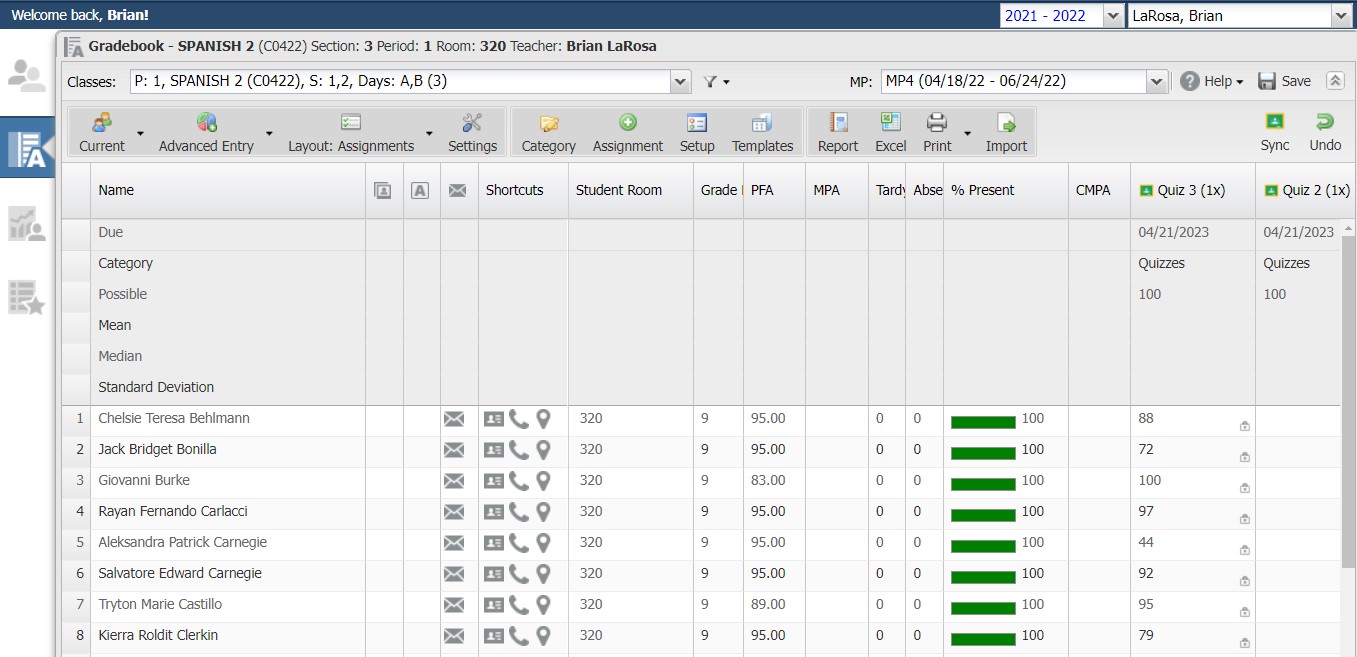Add a new Assignment
This screenshot has width=1357, height=657.
pyautogui.click(x=628, y=133)
